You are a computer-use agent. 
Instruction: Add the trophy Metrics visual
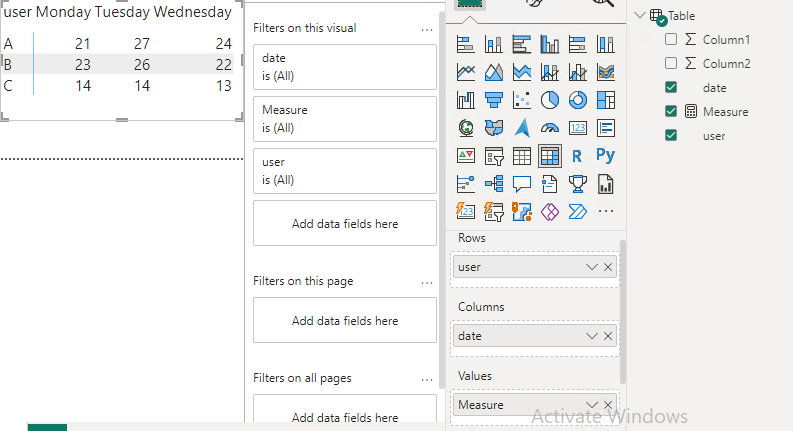point(578,184)
